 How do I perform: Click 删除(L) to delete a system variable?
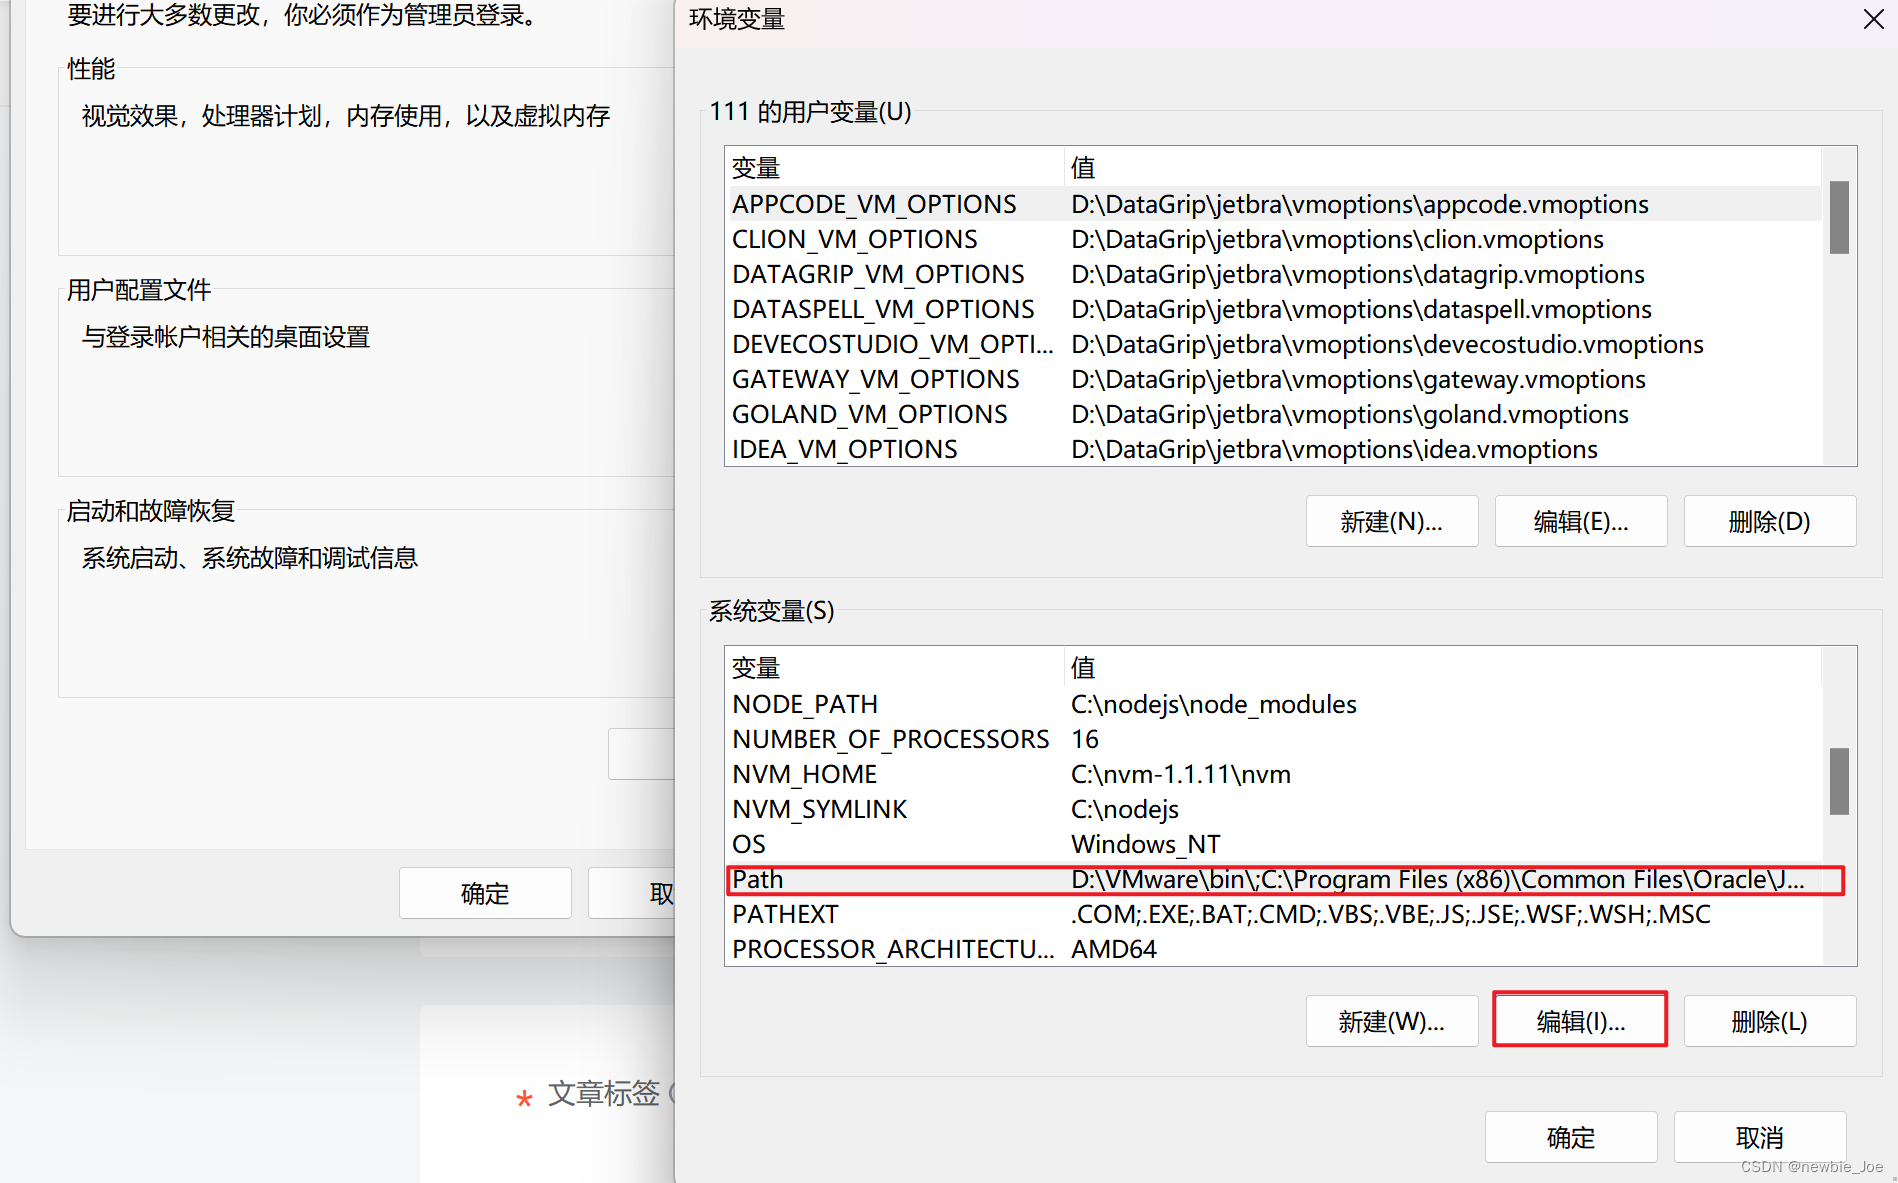click(1769, 1021)
